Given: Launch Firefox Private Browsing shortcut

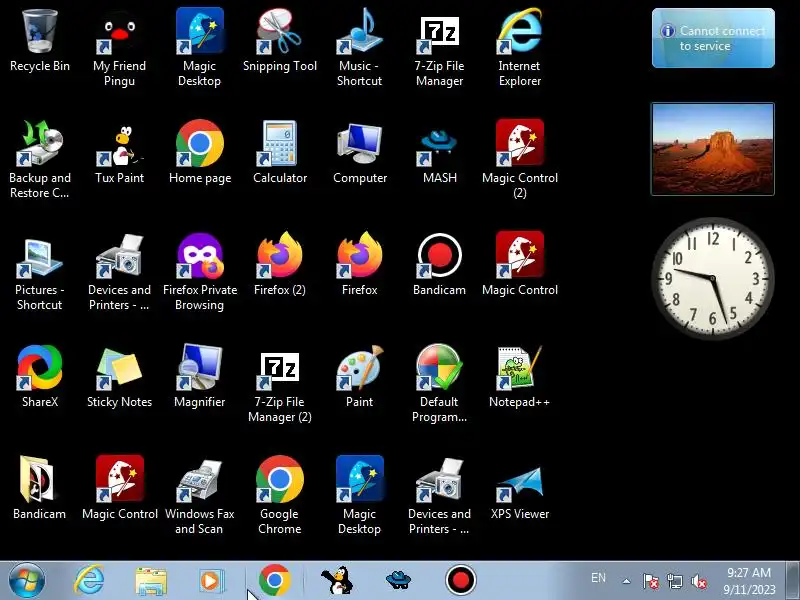Looking at the screenshot, I should tap(199, 271).
